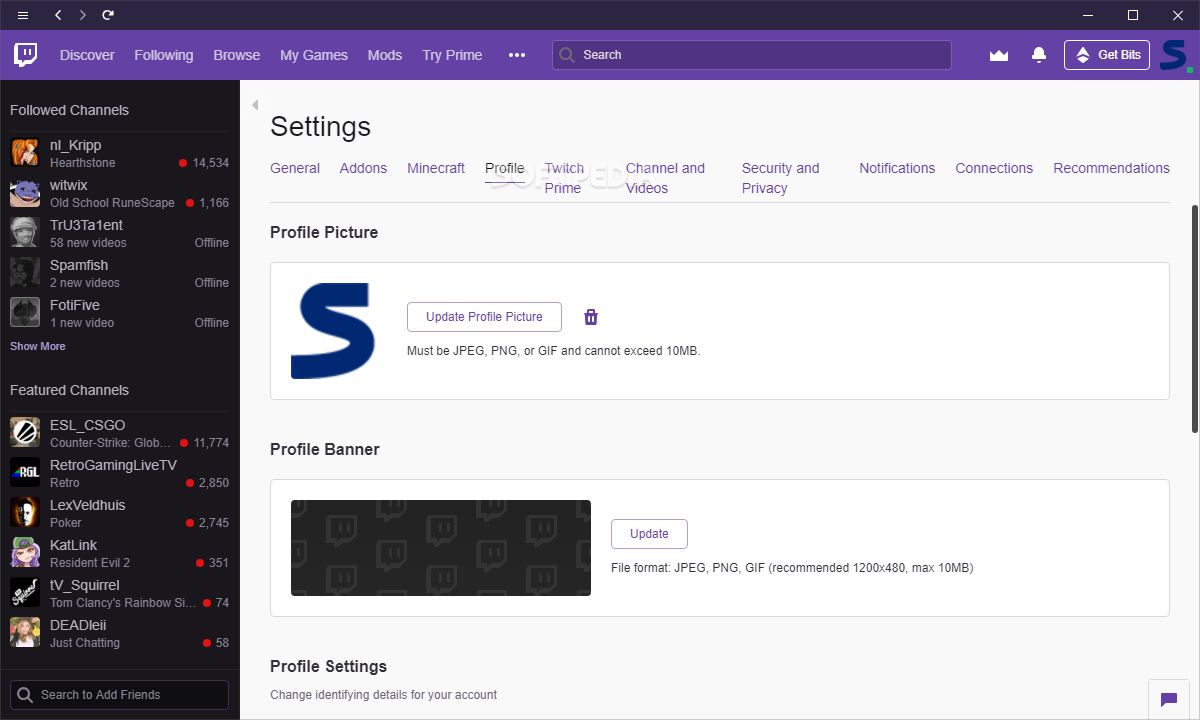Switch to the Minecraft settings tab
This screenshot has height=720, width=1200.
tap(436, 168)
